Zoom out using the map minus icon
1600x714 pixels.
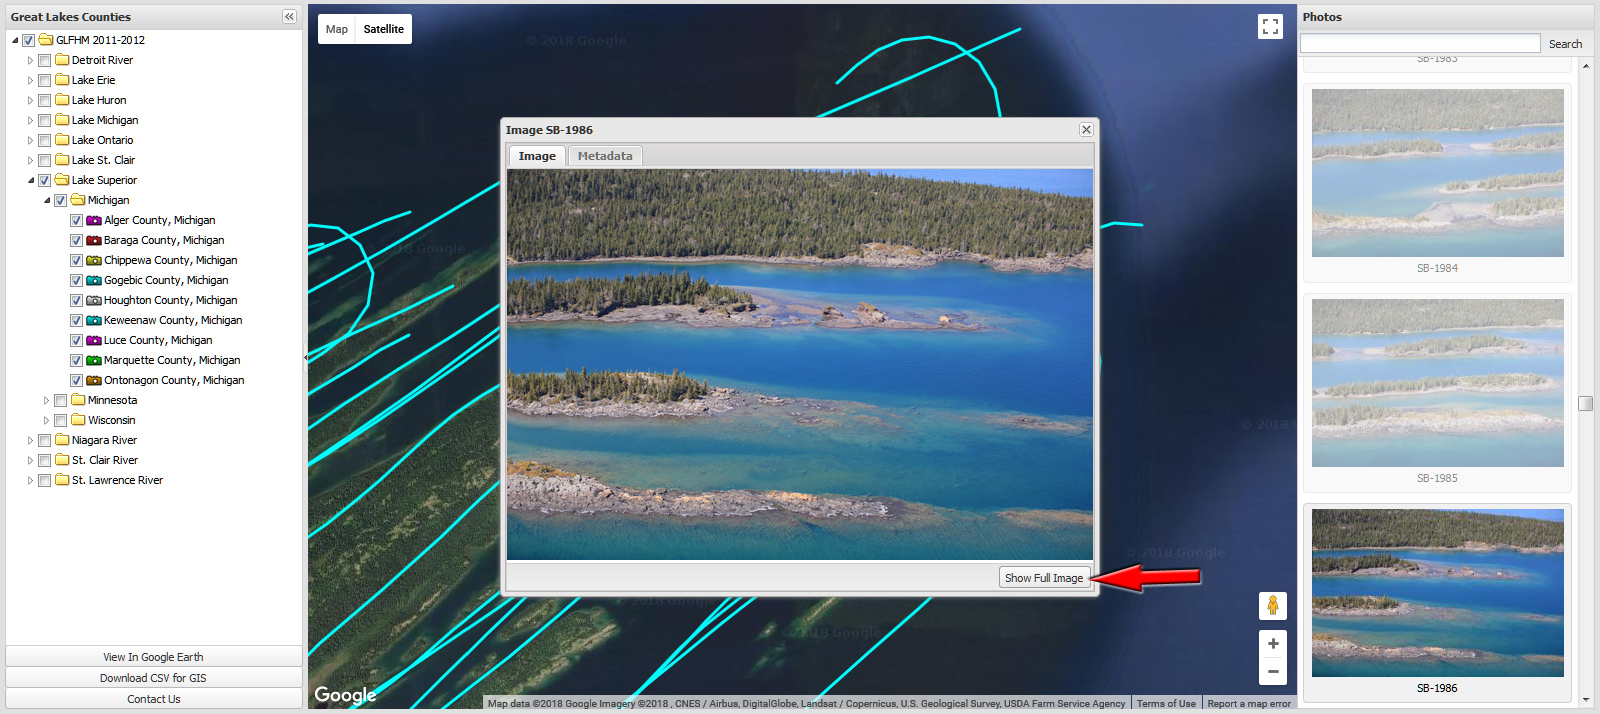tap(1272, 671)
